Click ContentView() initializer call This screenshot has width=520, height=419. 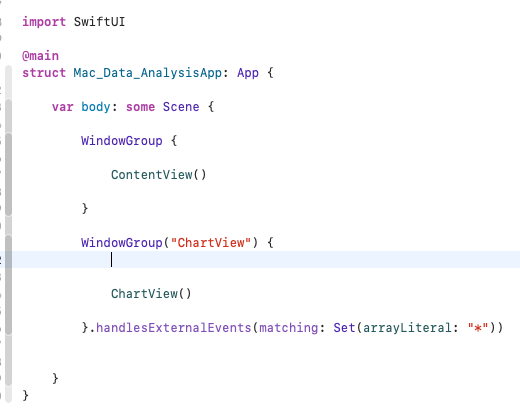(x=159, y=175)
